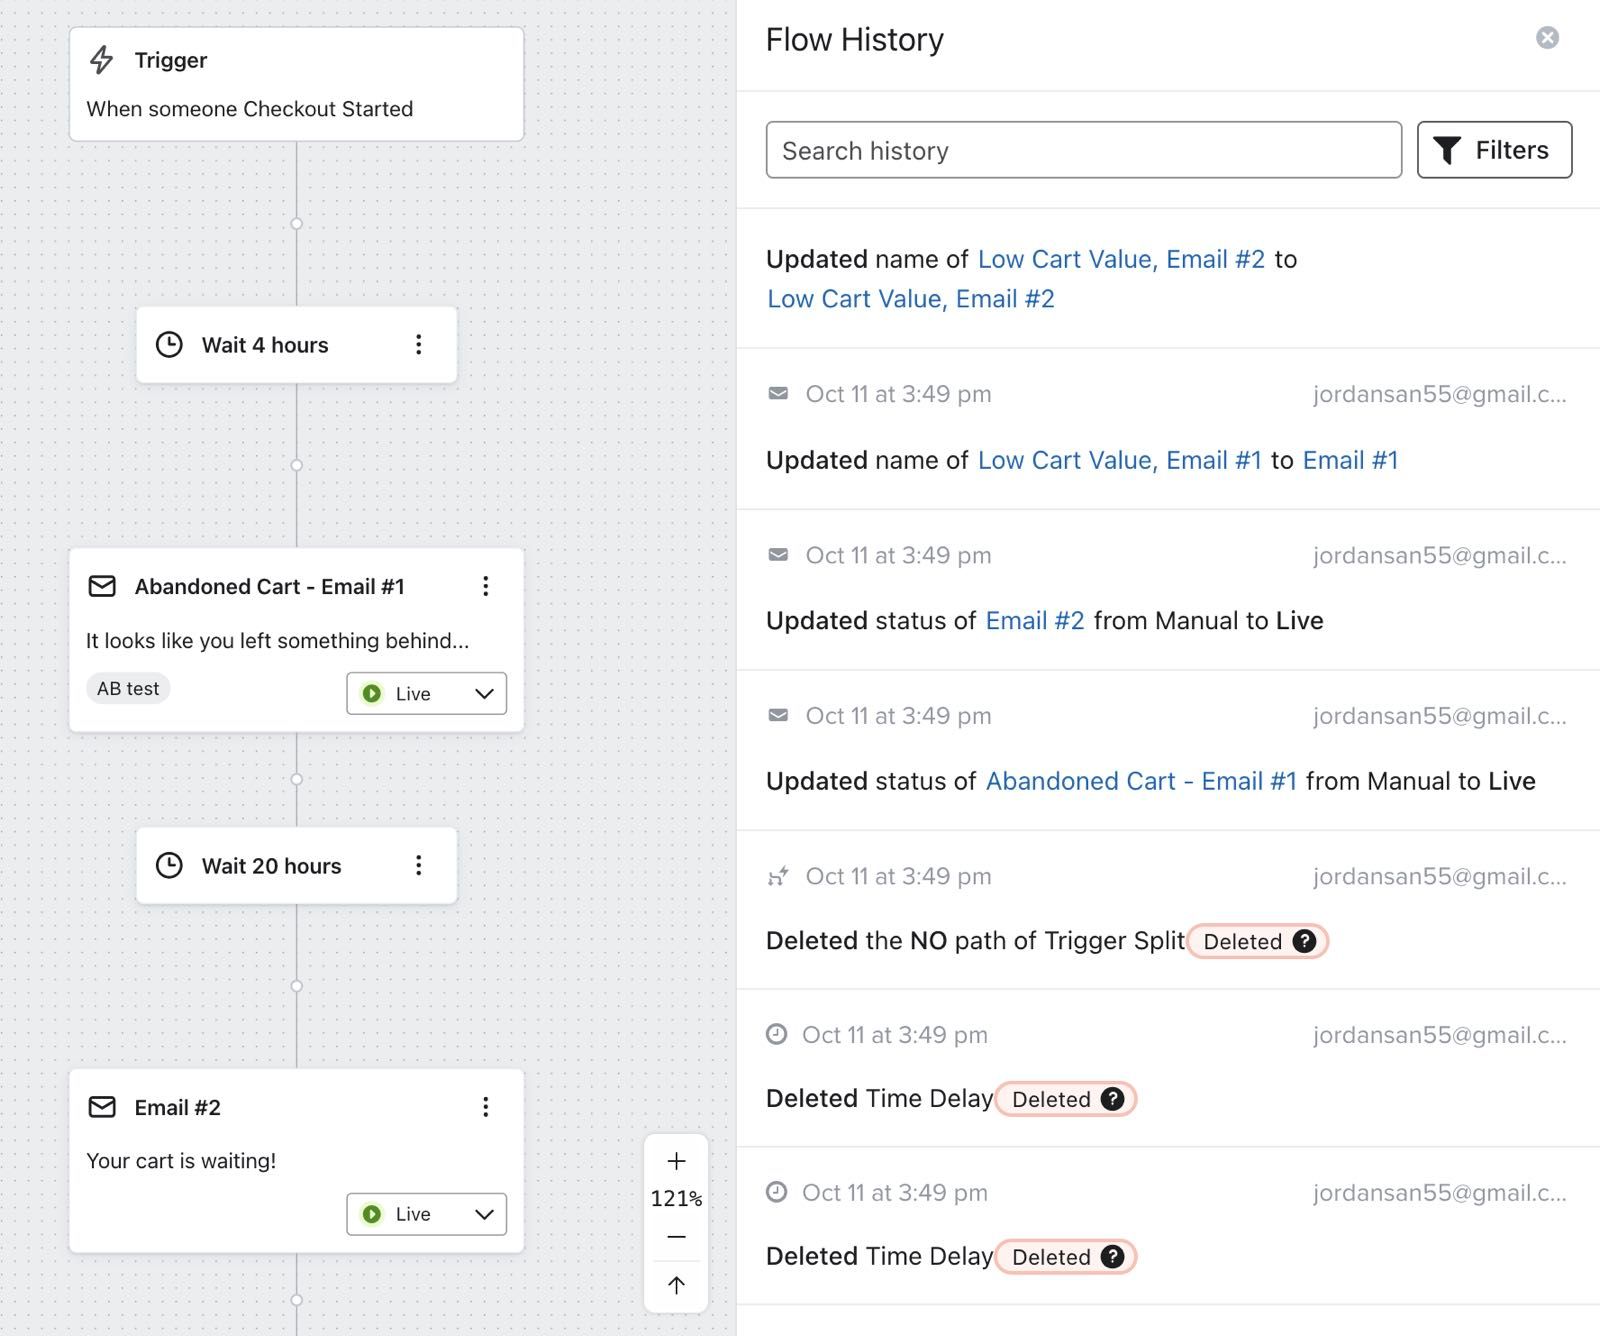Viewport: 1600px width, 1336px height.
Task: Open the three-dot menu on Wait 4 hours
Action: pos(419,344)
